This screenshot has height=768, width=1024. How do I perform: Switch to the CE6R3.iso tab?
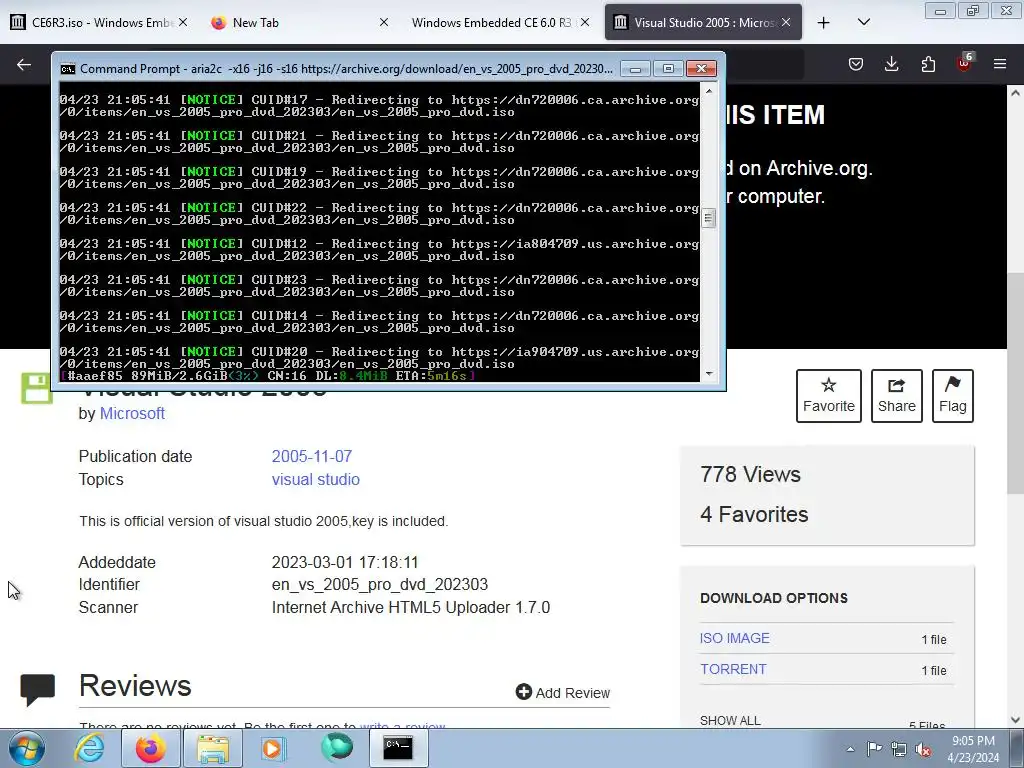tap(98, 22)
